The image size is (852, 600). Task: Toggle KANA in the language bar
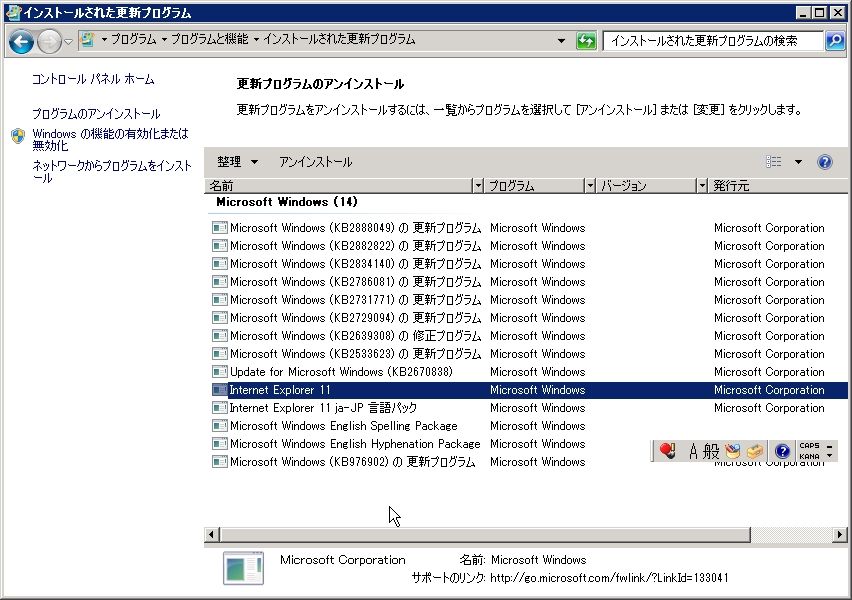click(809, 457)
